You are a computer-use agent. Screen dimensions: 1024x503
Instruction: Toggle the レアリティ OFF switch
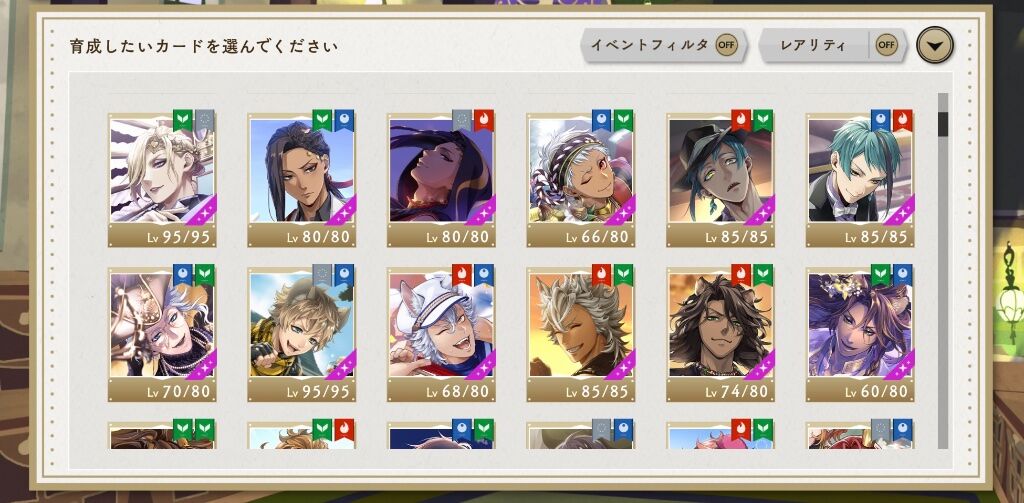(886, 45)
